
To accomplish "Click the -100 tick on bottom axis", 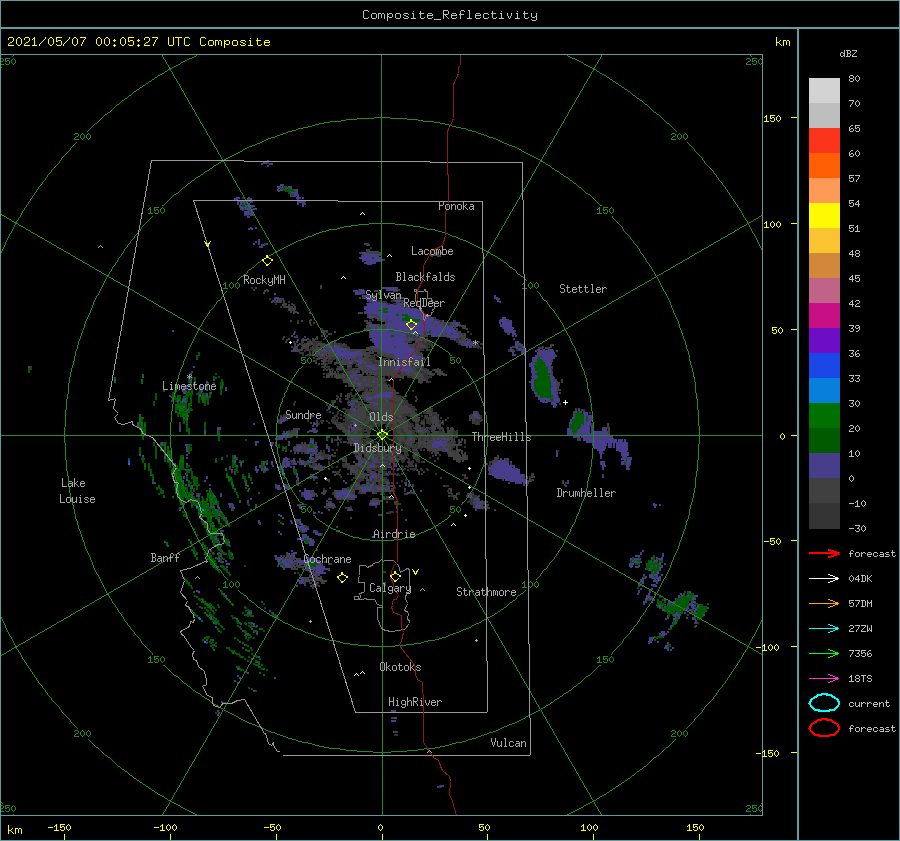I will click(x=165, y=827).
